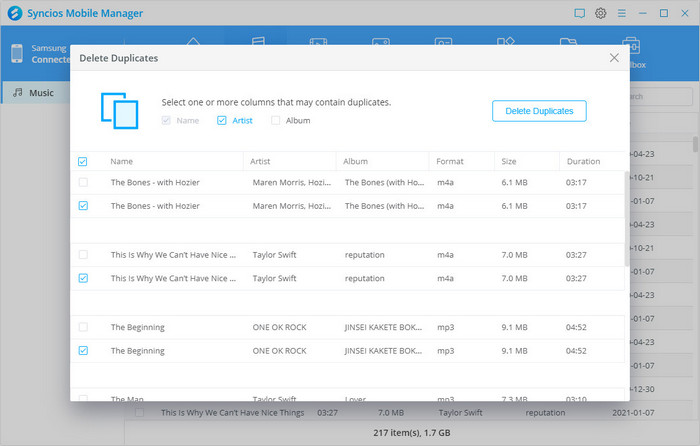The height and width of the screenshot is (446, 700).
Task: Select ONE OK ROCK in first Beginning row
Action: pos(279,327)
